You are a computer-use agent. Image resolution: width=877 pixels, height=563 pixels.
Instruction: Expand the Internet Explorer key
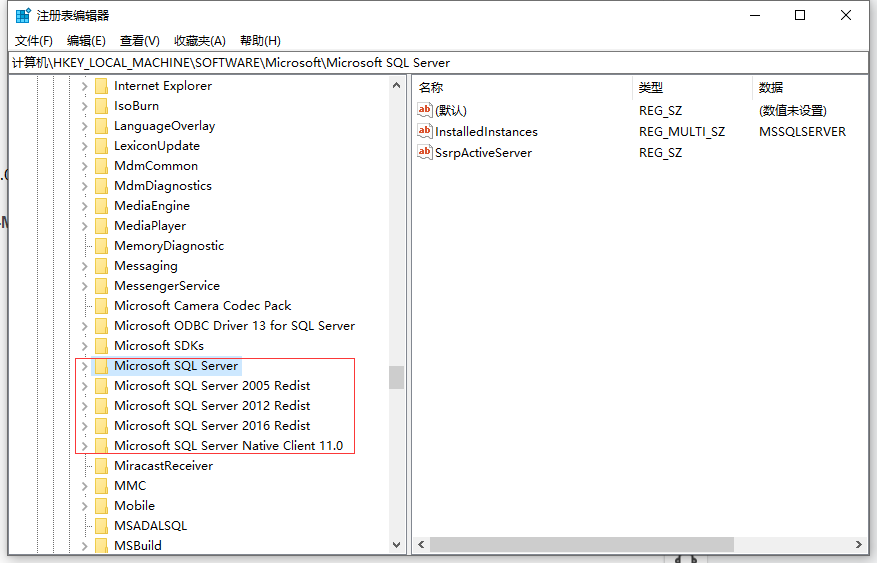tap(84, 86)
